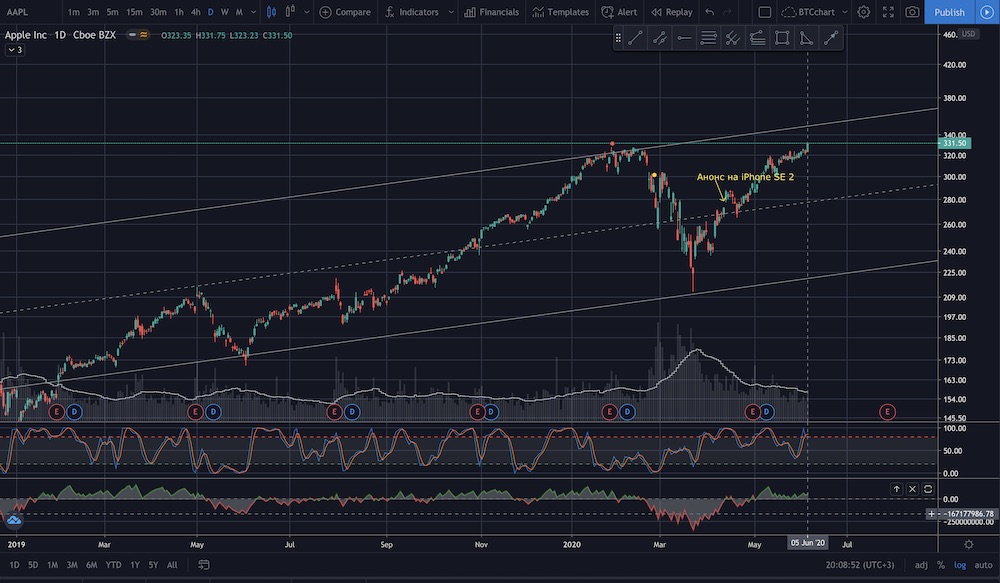Select the 4h timeframe
Viewport: 1000px width, 583px height.
[195, 11]
